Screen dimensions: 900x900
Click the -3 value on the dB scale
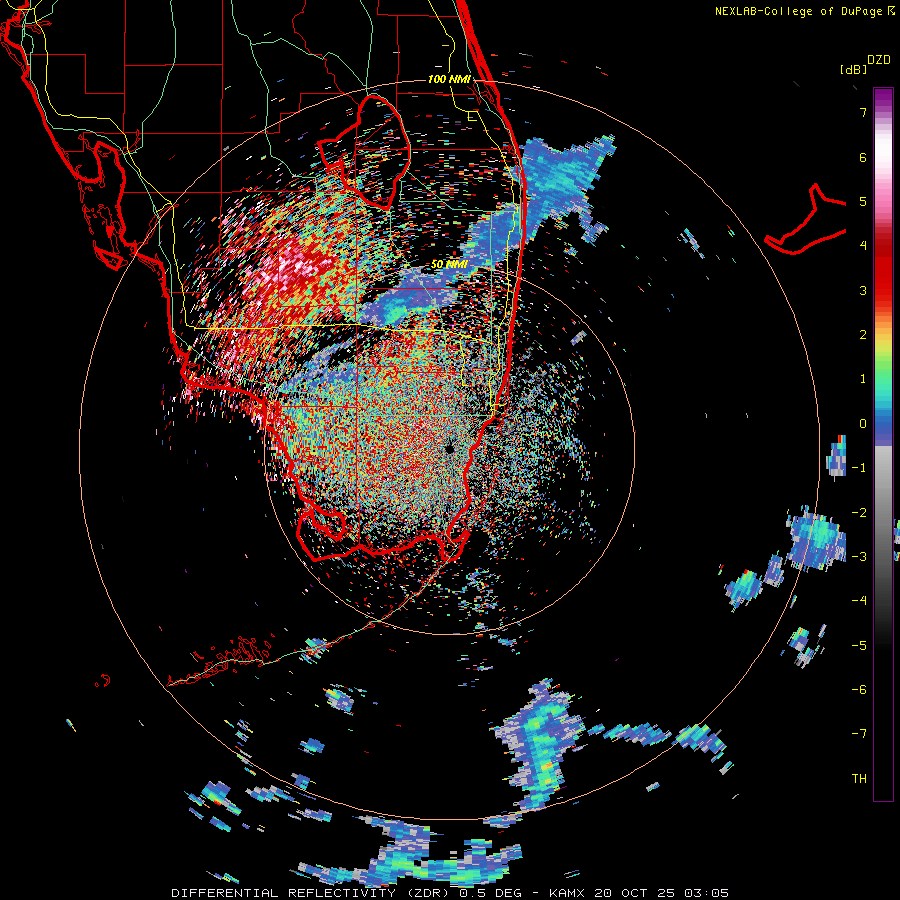pyautogui.click(x=859, y=557)
